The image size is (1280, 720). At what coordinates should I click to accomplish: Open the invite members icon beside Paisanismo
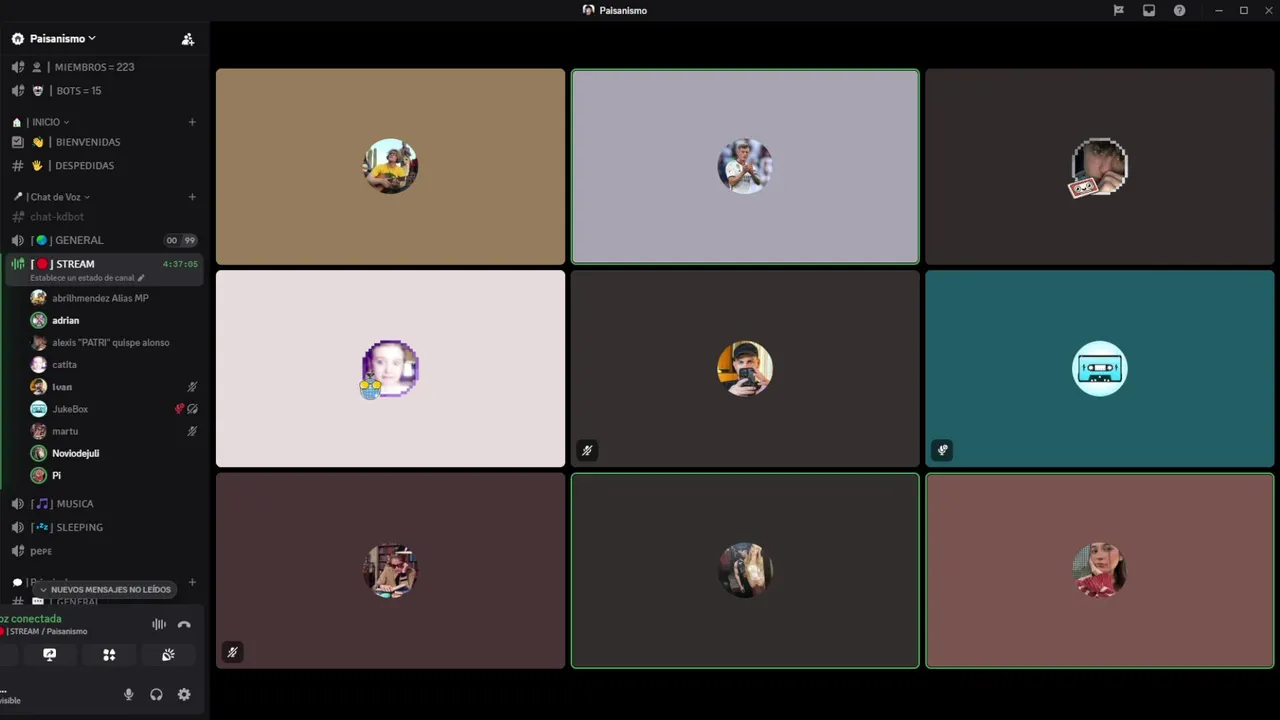click(187, 39)
